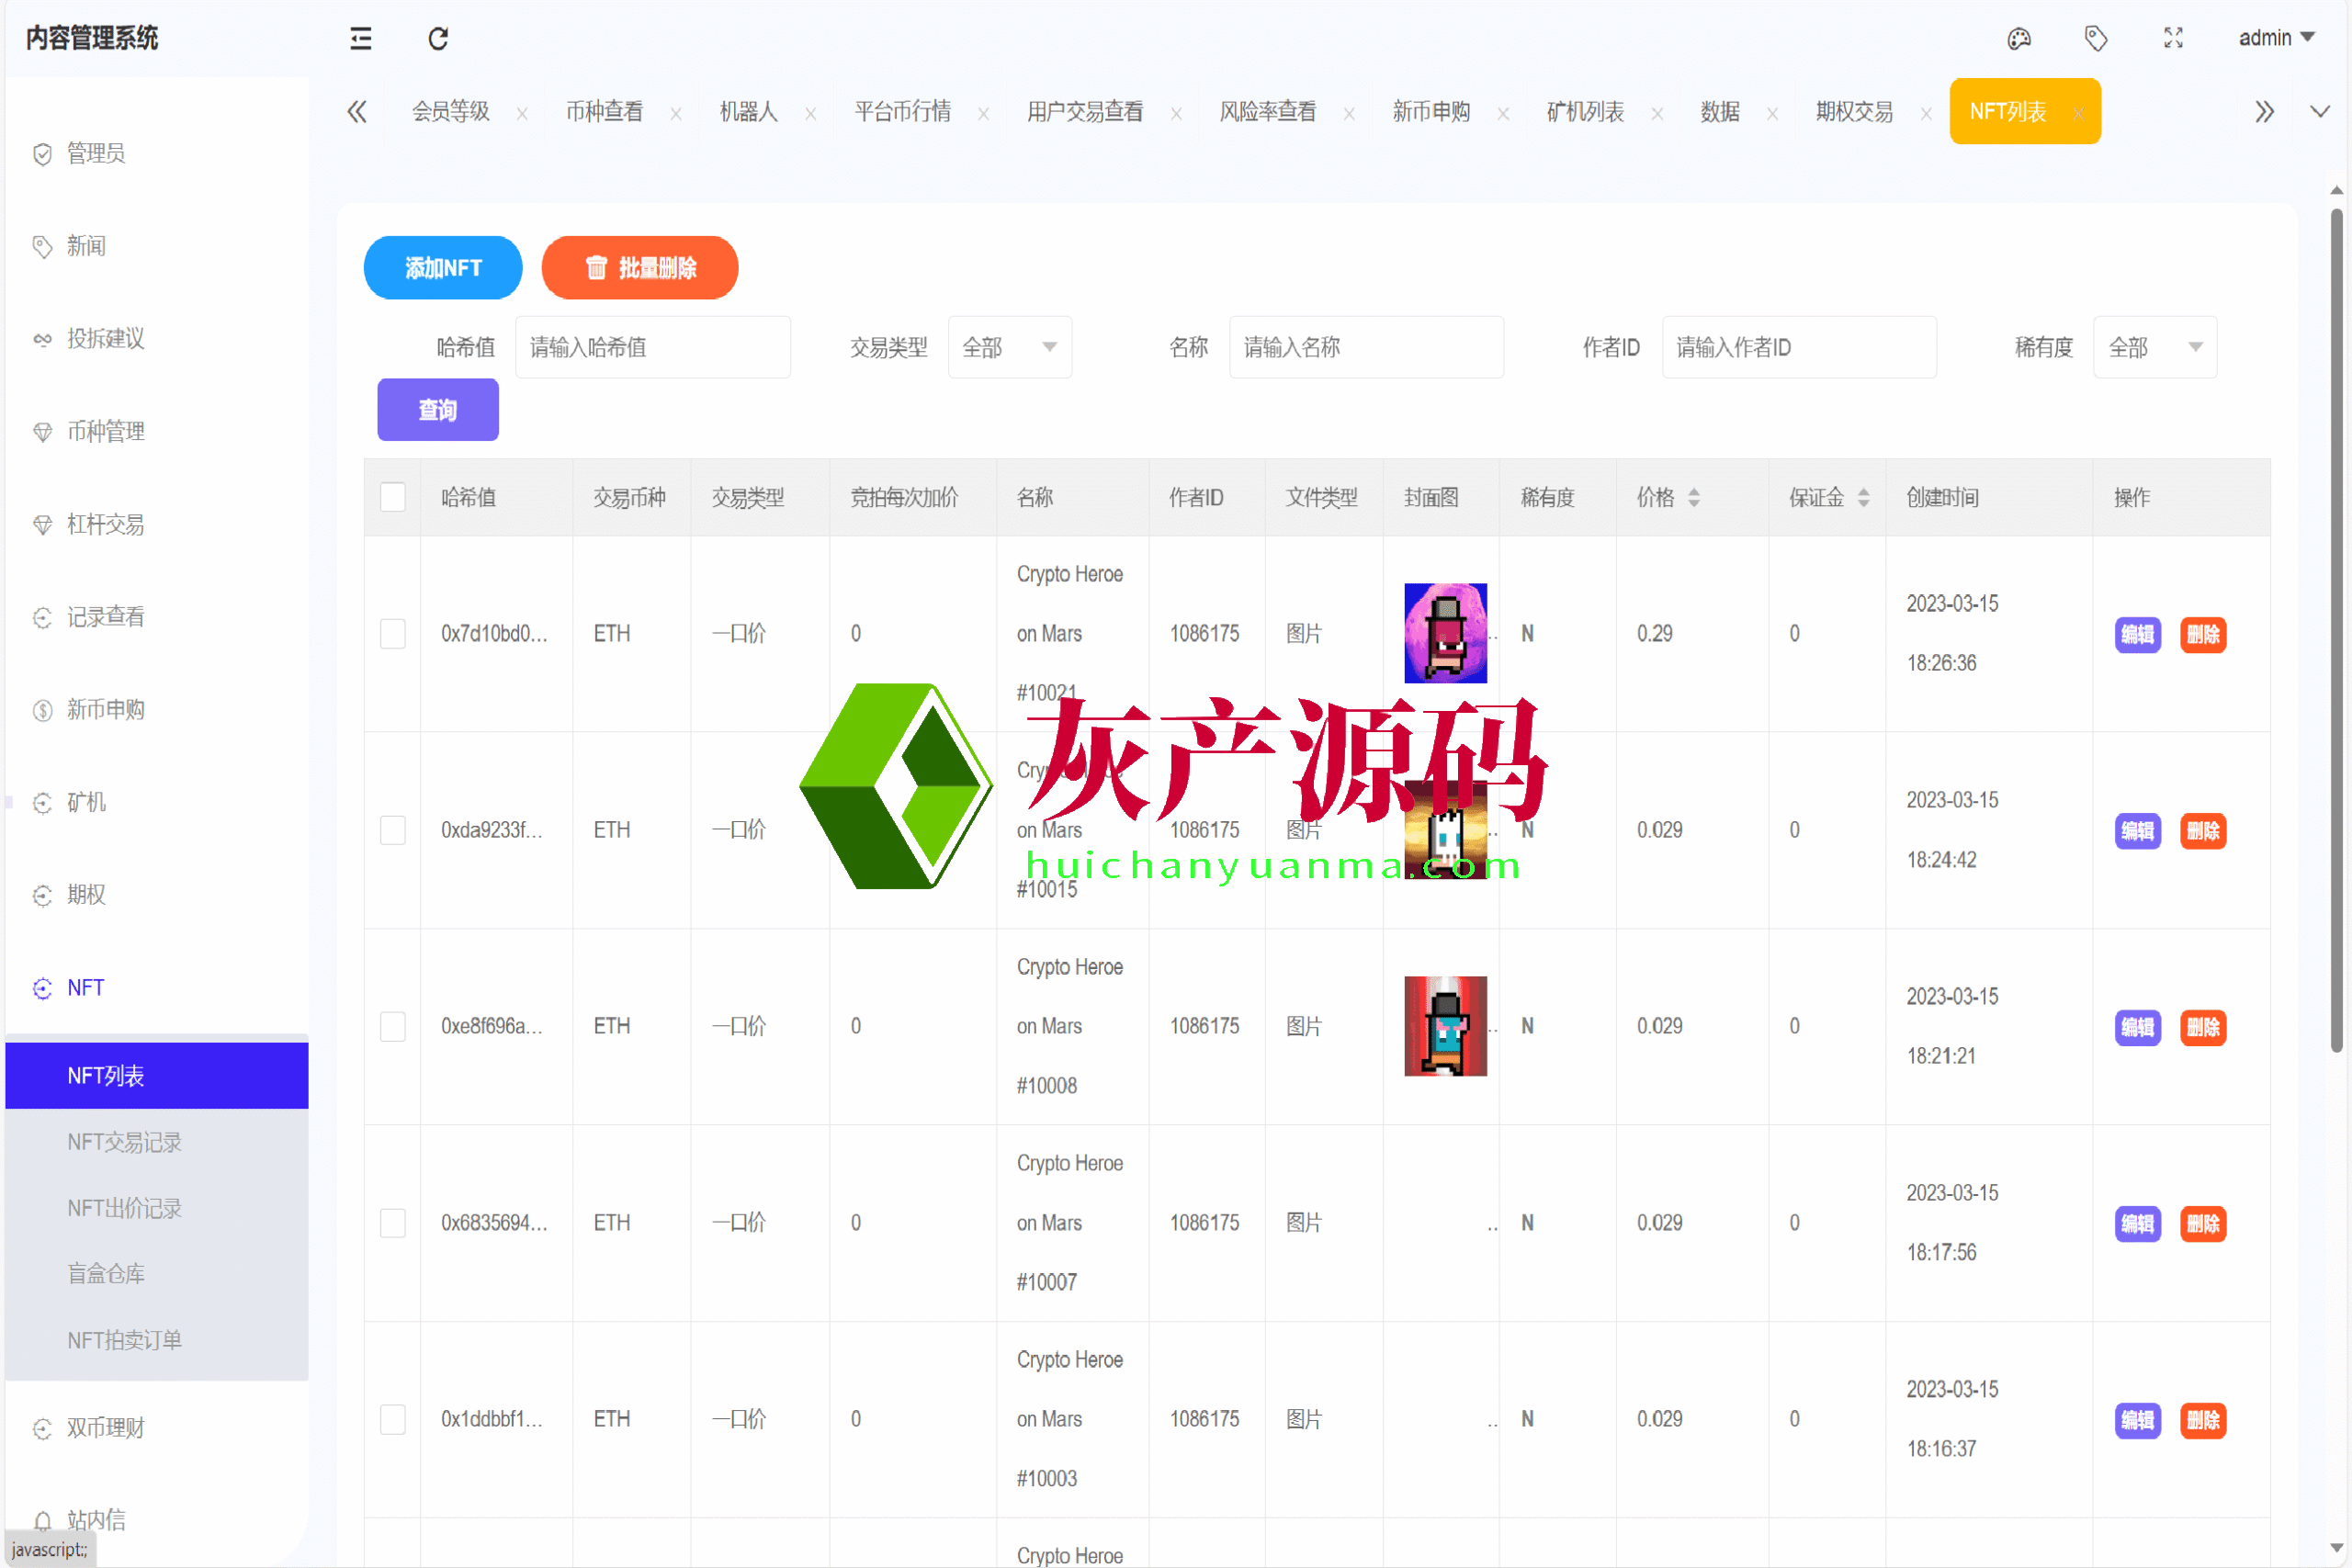The image size is (2352, 1568).
Task: Open the theme palette icon
Action: pos(2018,39)
